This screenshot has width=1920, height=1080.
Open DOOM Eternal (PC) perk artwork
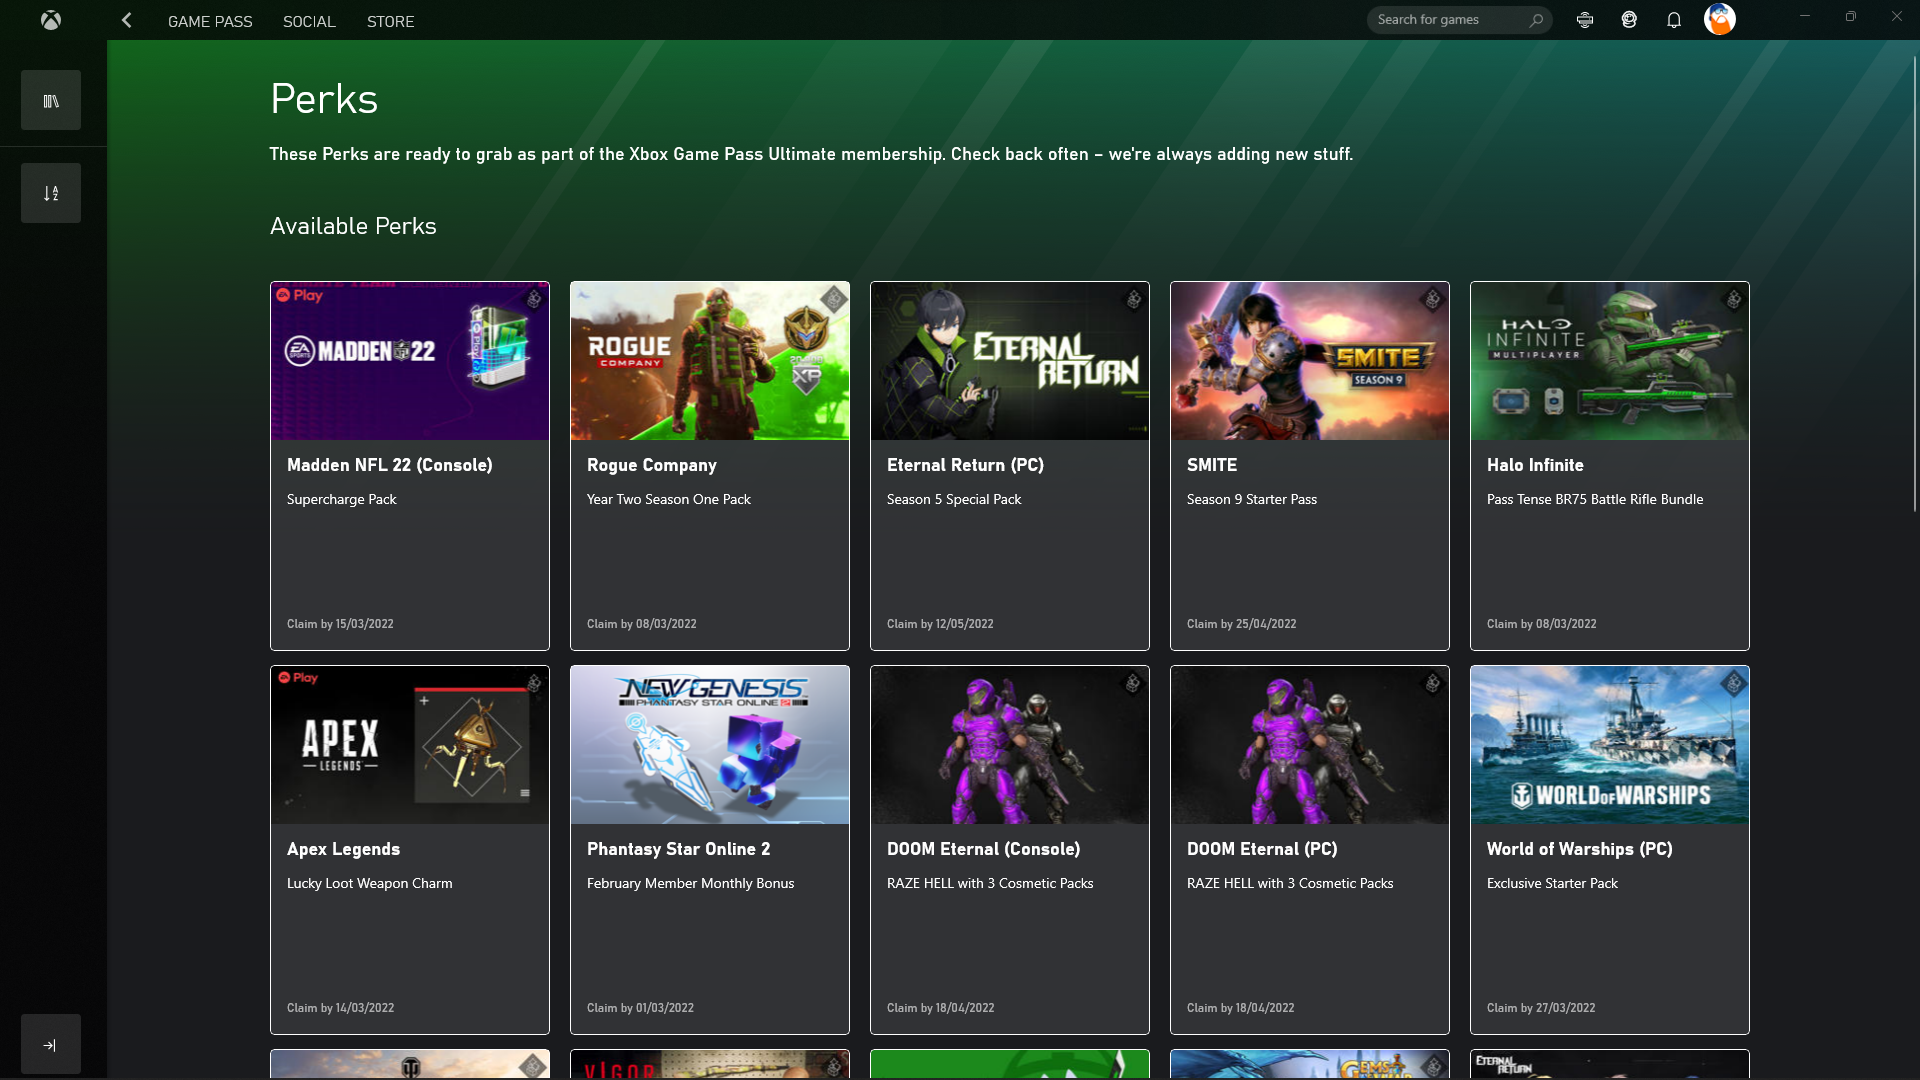(x=1310, y=745)
